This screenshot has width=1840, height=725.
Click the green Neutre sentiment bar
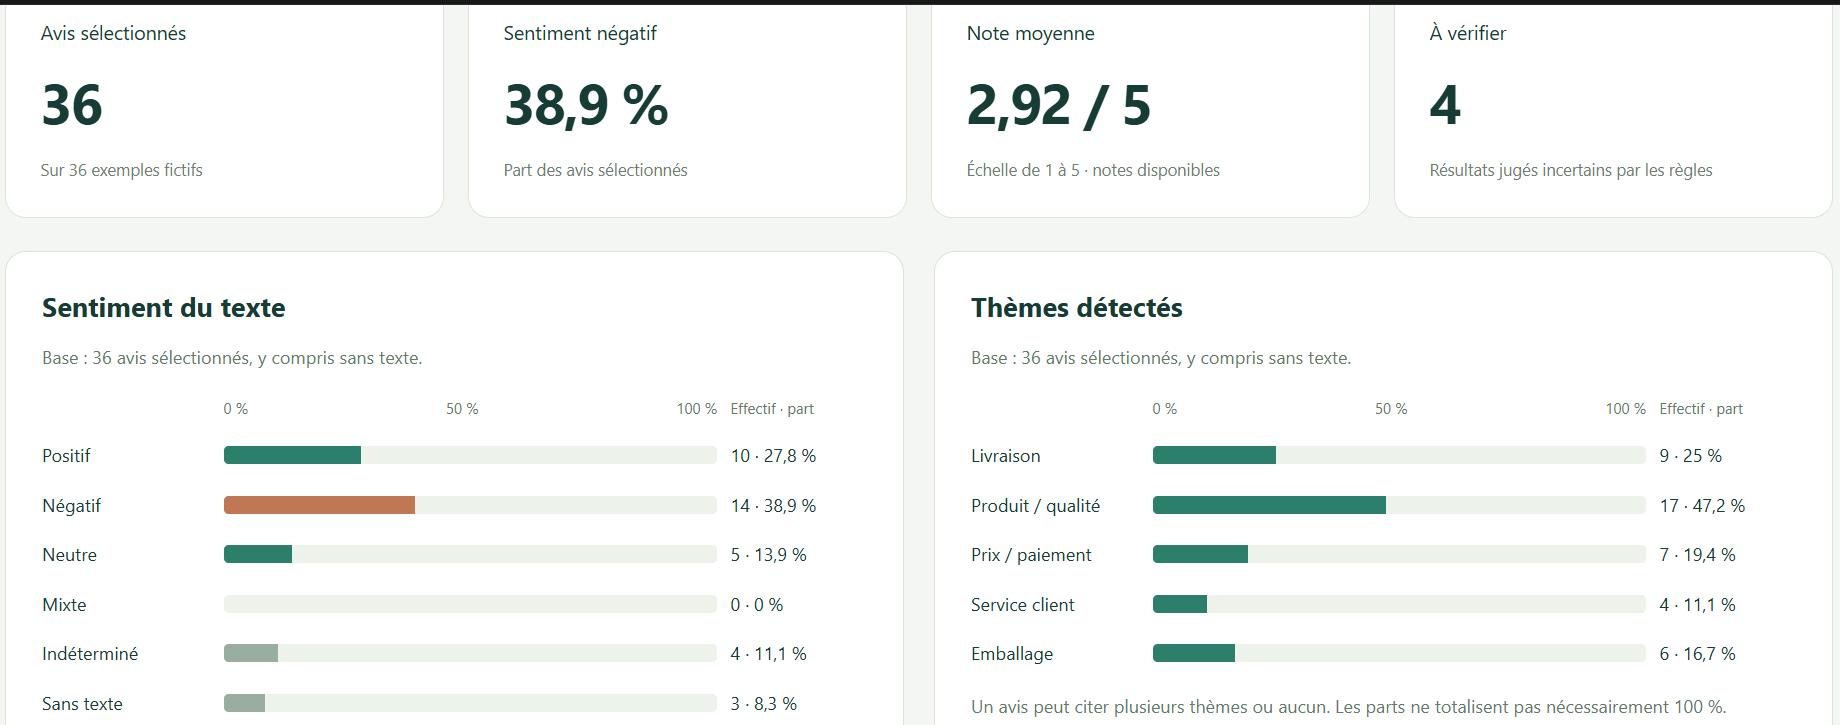click(x=258, y=554)
